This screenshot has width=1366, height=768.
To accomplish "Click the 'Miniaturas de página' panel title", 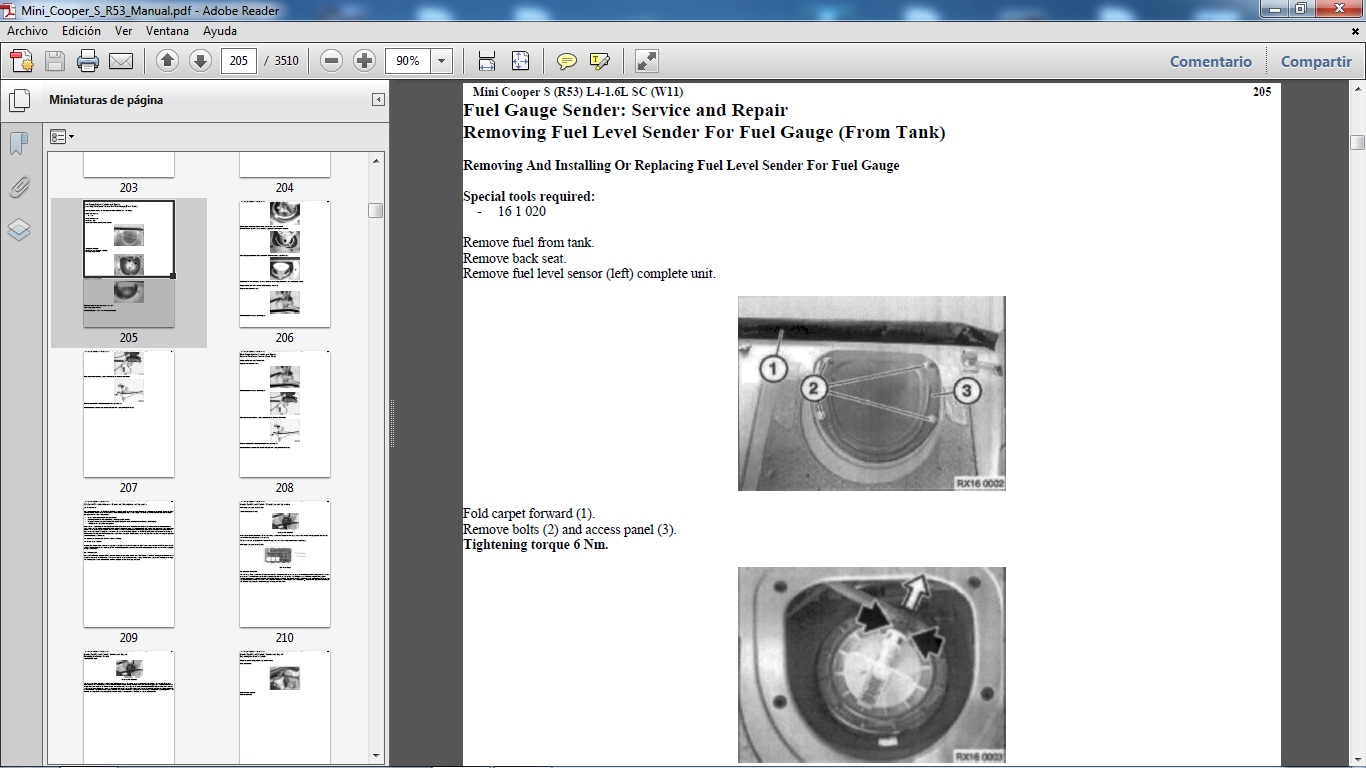I will click(x=106, y=100).
